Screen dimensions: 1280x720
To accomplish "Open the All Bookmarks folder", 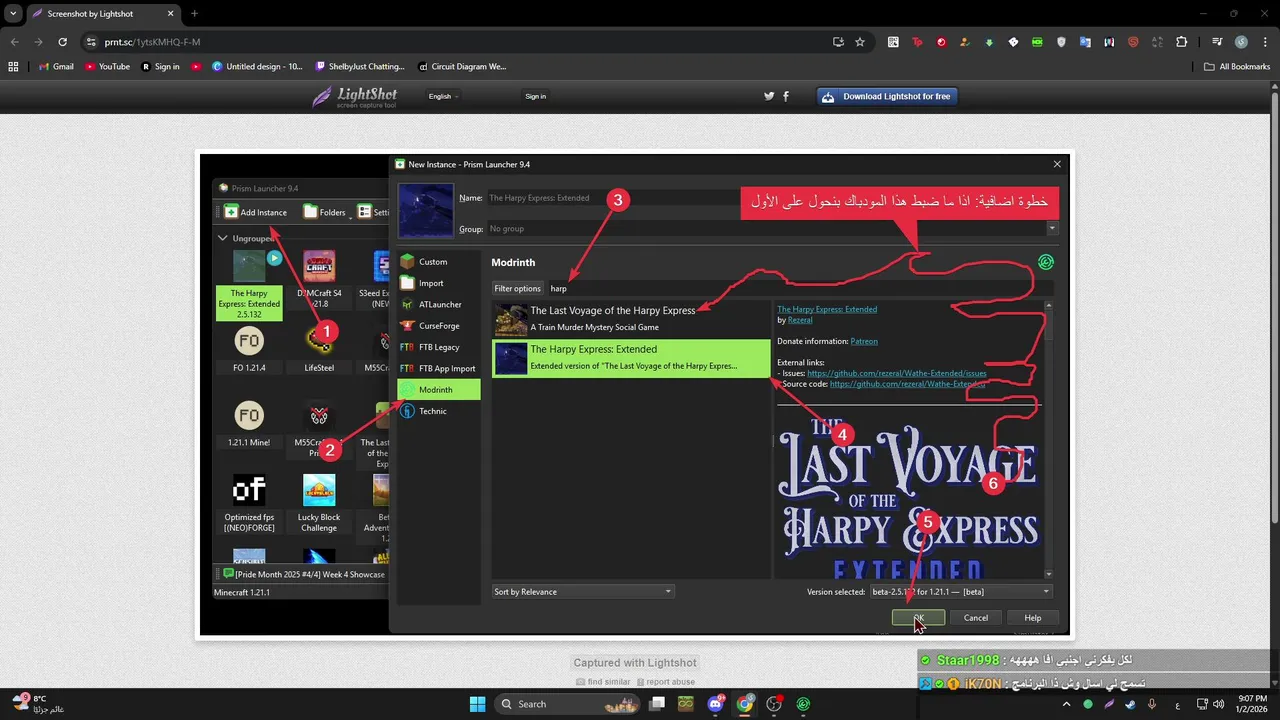I will coord(1237,67).
